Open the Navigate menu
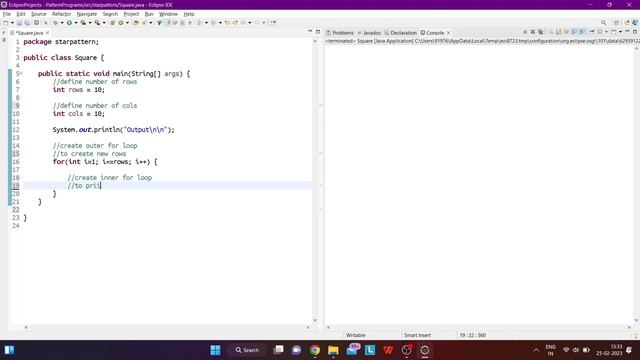Viewport: 640px width, 360px height. coord(87,14)
